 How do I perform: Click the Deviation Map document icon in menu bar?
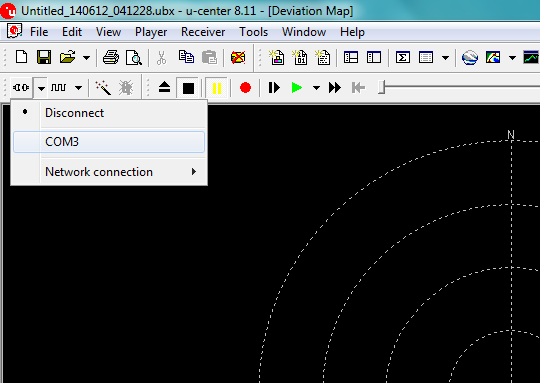click(14, 31)
